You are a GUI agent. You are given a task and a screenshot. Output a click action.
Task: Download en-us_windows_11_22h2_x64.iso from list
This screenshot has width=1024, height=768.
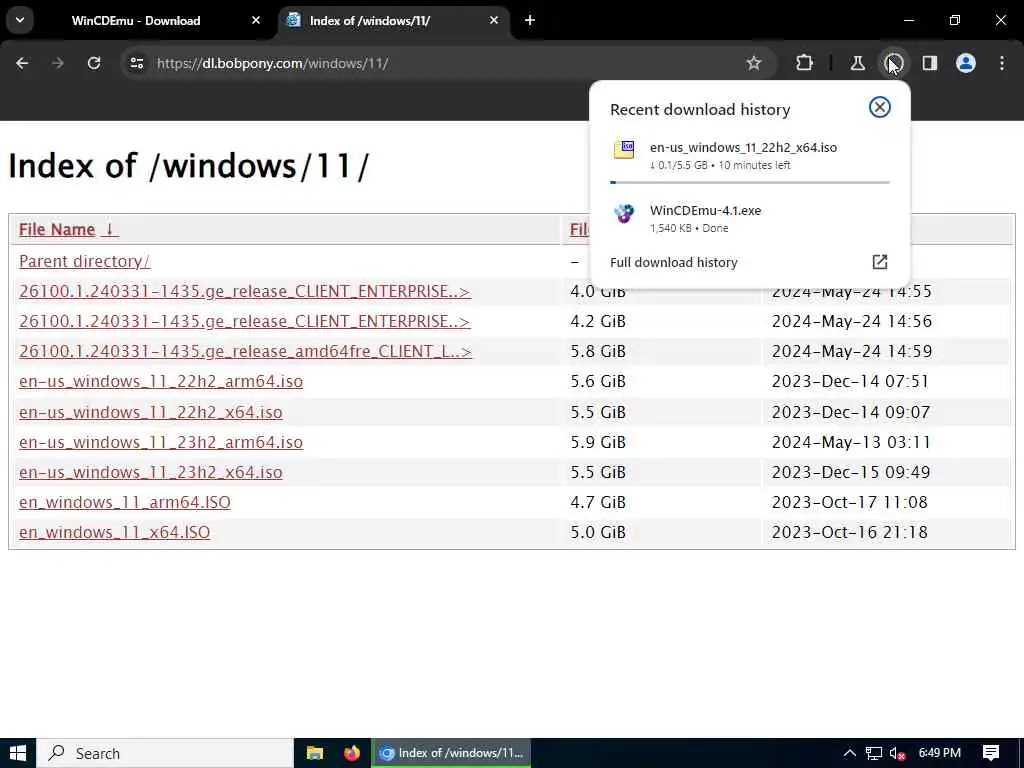point(151,412)
